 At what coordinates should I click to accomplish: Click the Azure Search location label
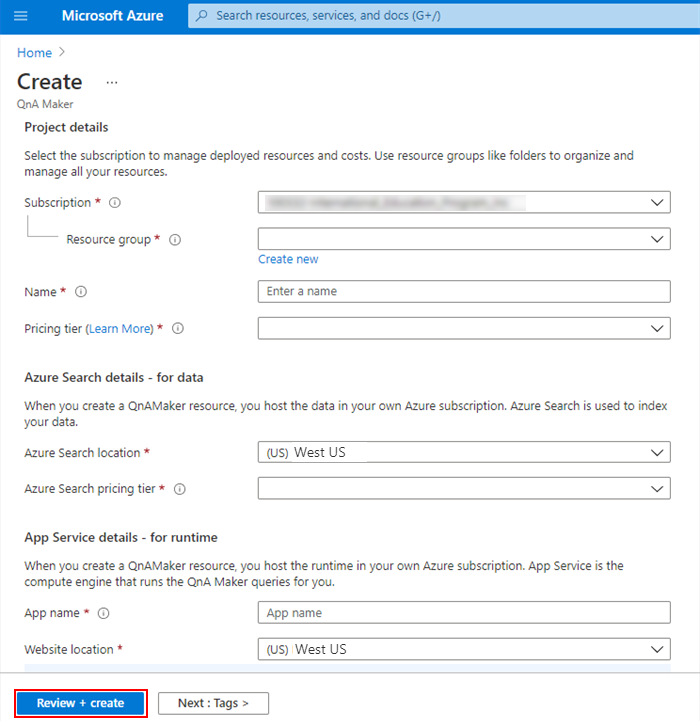pos(82,453)
